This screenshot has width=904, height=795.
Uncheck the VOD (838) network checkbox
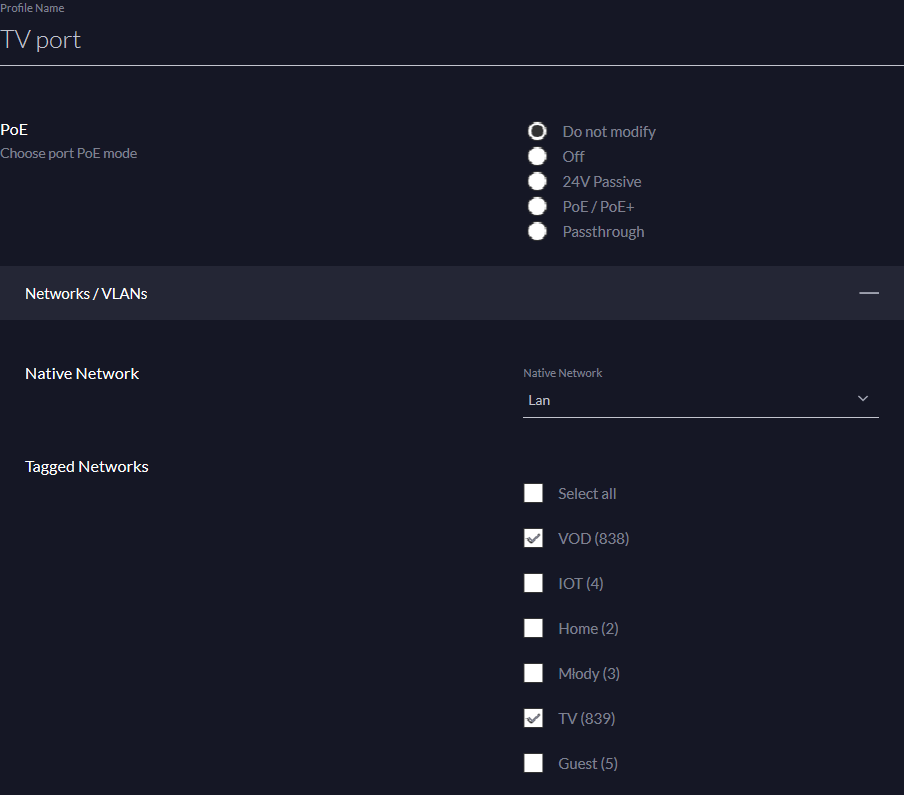[533, 538]
